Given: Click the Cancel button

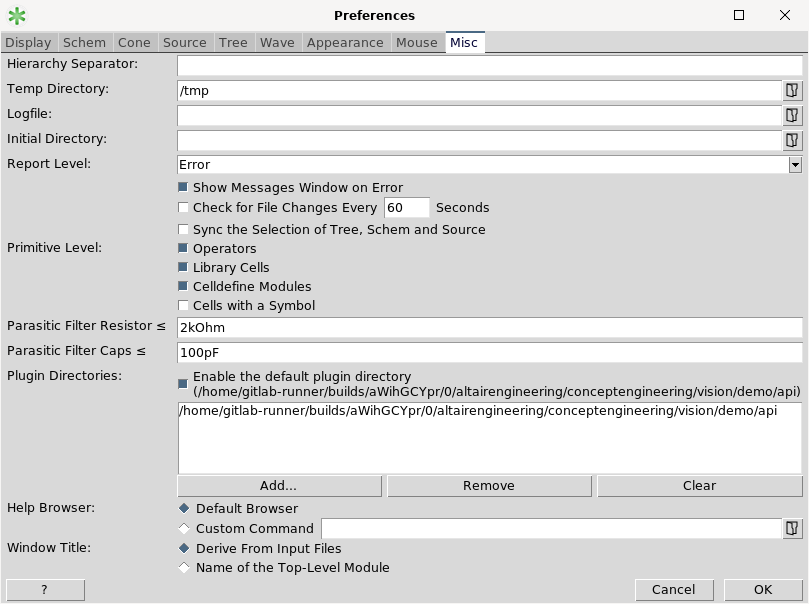Looking at the screenshot, I should (x=674, y=590).
